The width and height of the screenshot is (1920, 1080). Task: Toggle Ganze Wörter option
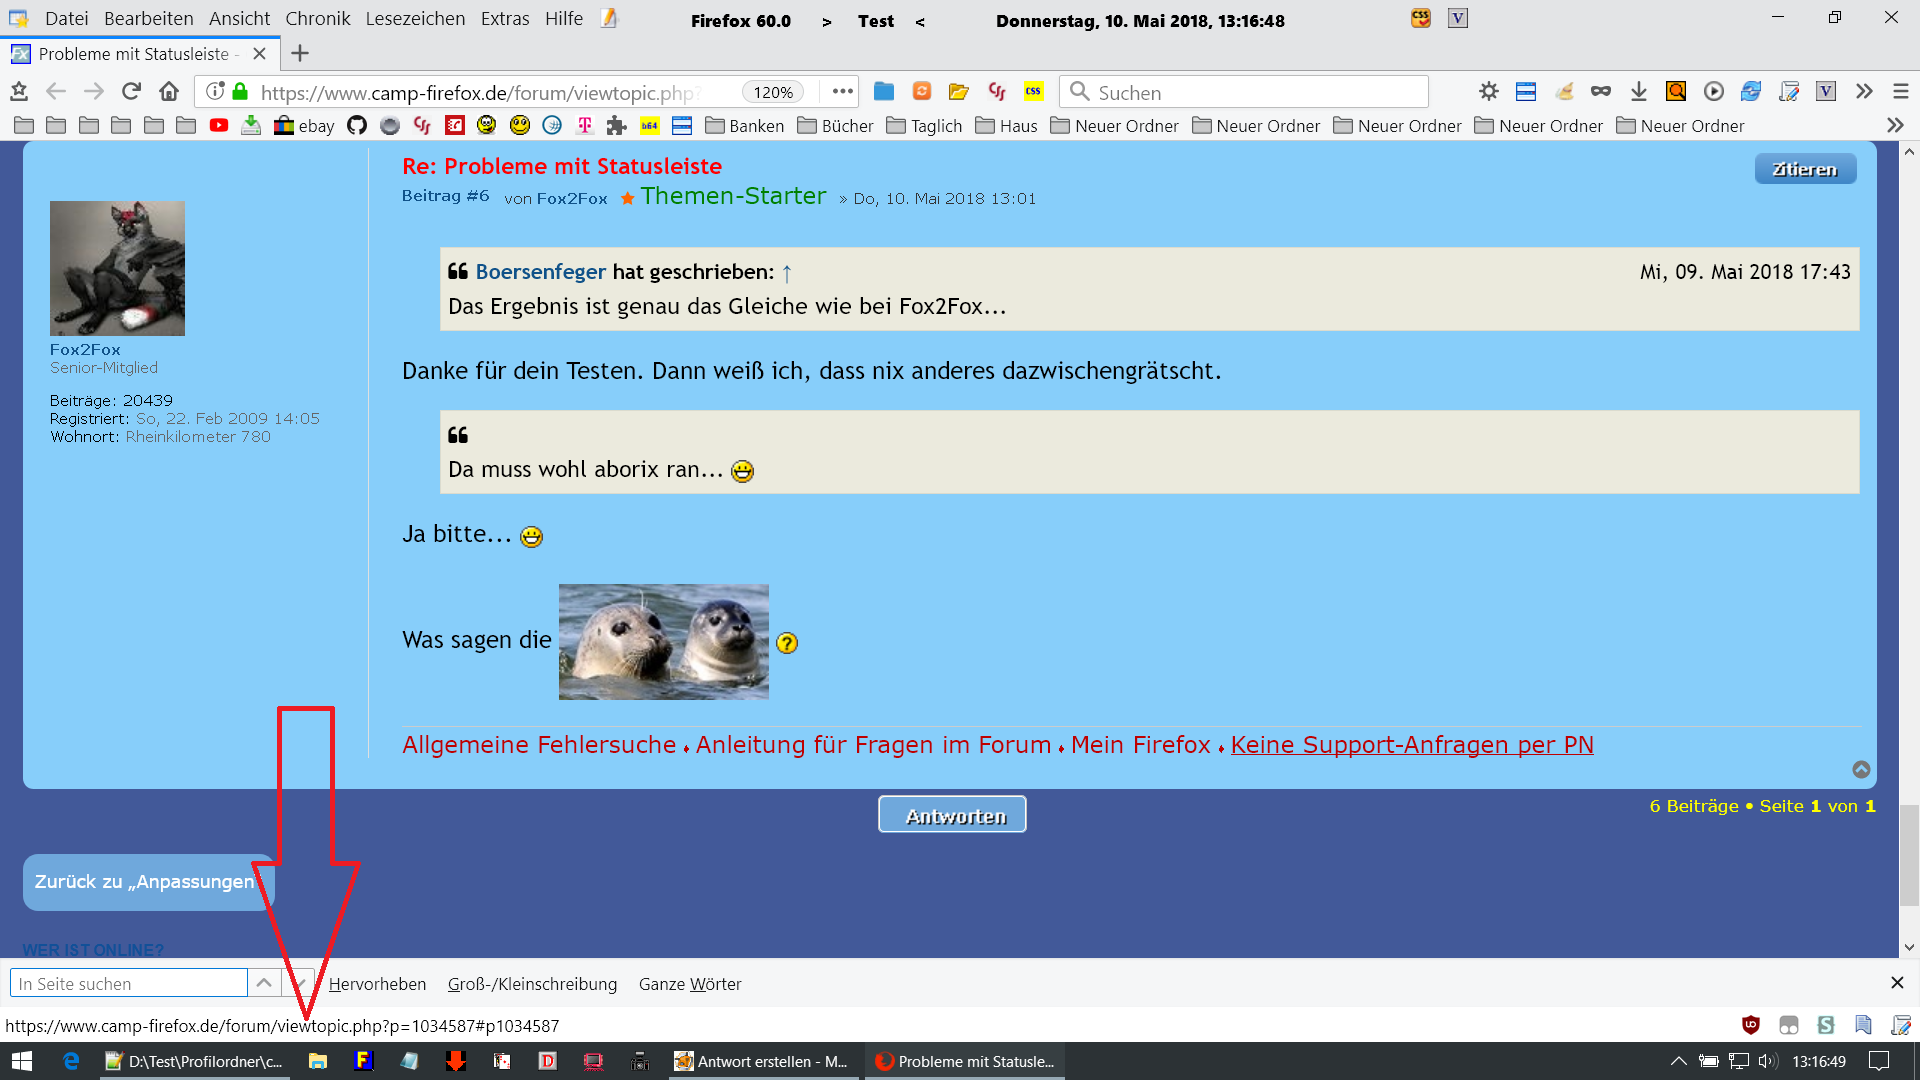pos(690,984)
